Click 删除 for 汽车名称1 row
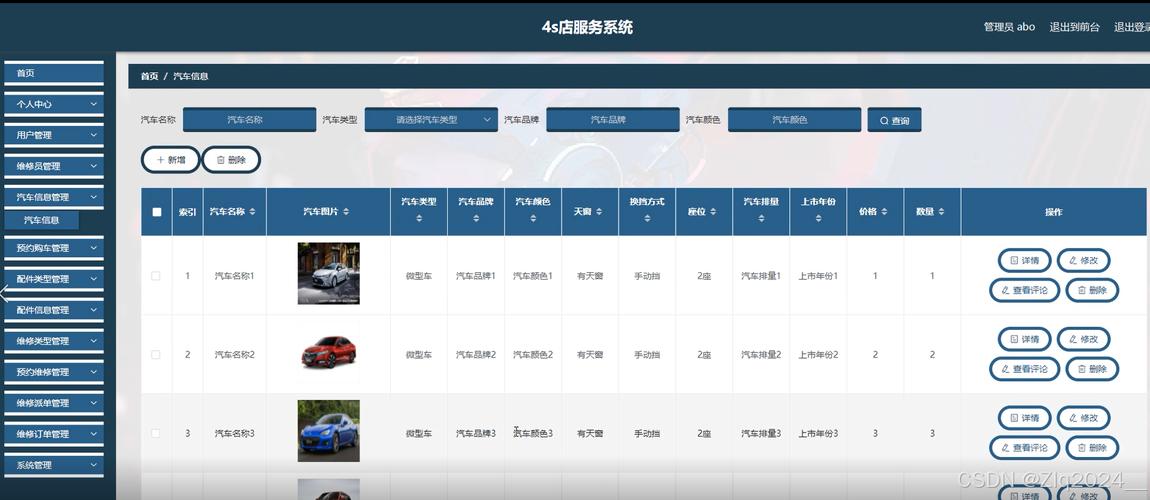The height and width of the screenshot is (500, 1150). pyautogui.click(x=1092, y=290)
